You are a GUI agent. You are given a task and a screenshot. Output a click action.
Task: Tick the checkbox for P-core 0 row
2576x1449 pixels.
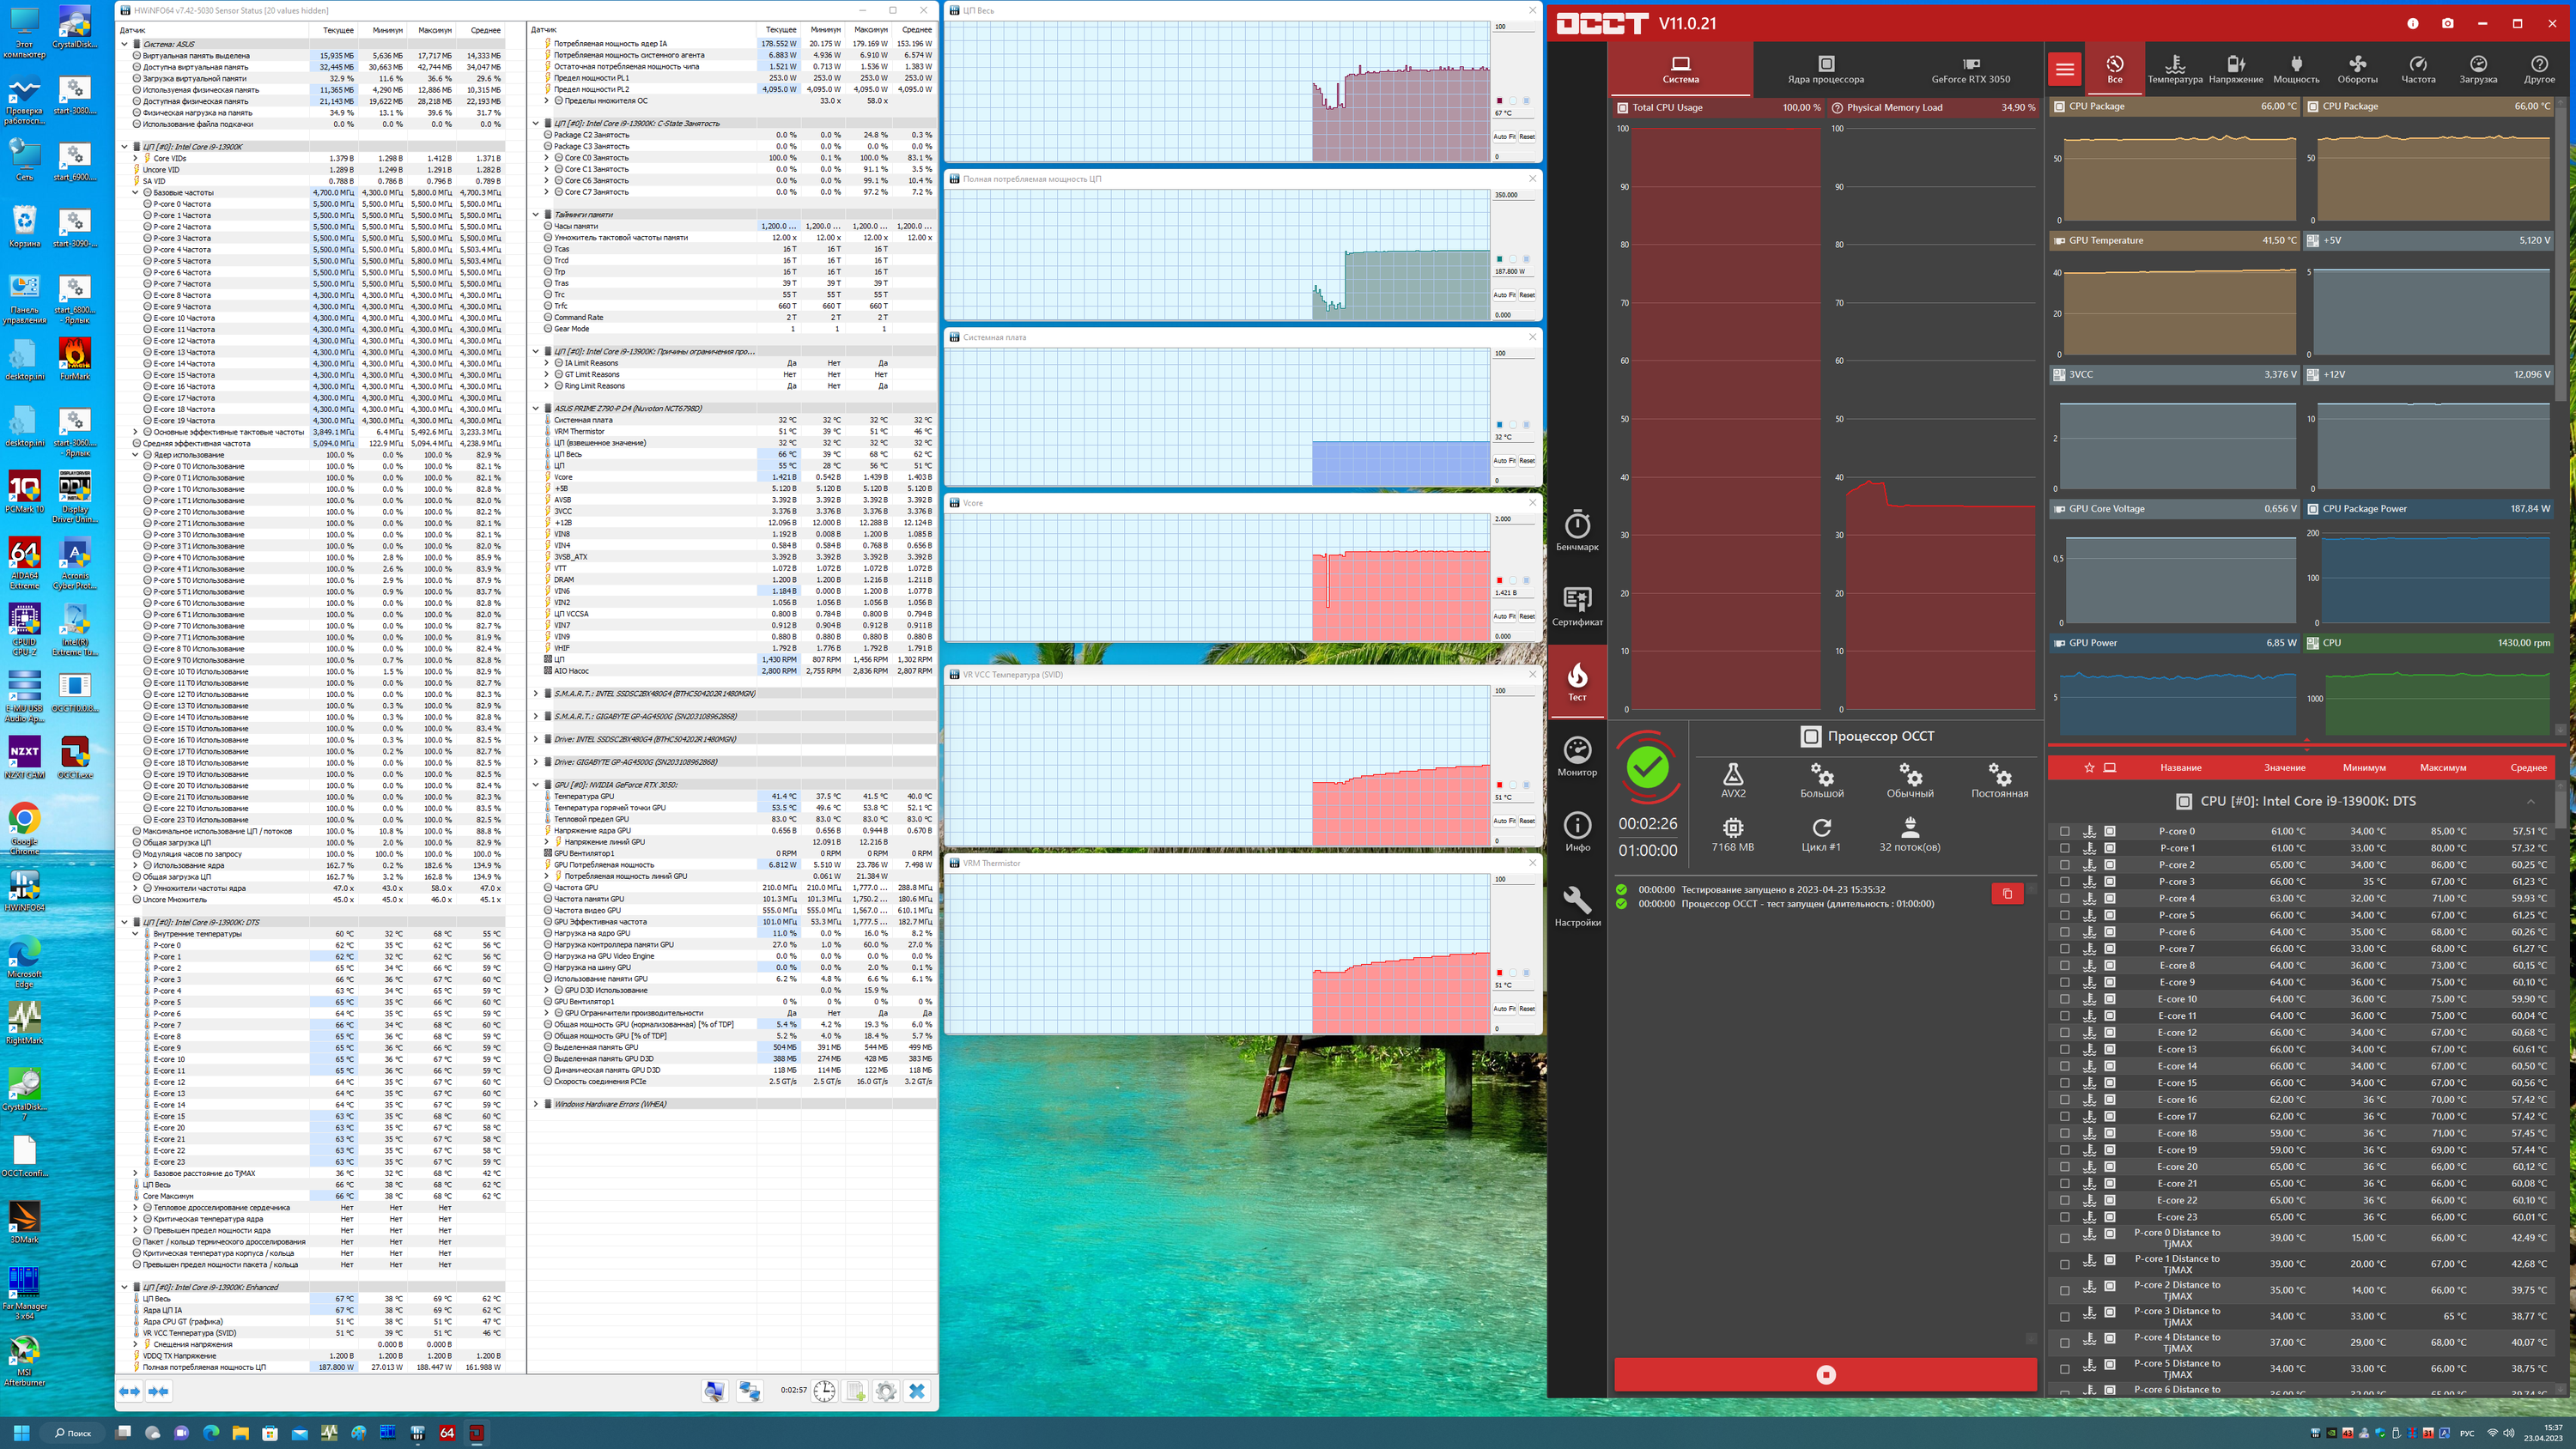point(2064,831)
